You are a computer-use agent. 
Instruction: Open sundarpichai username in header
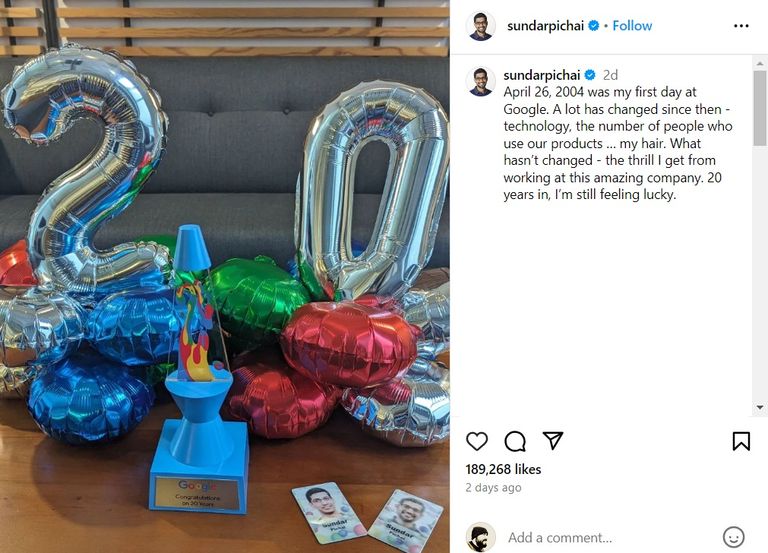545,26
